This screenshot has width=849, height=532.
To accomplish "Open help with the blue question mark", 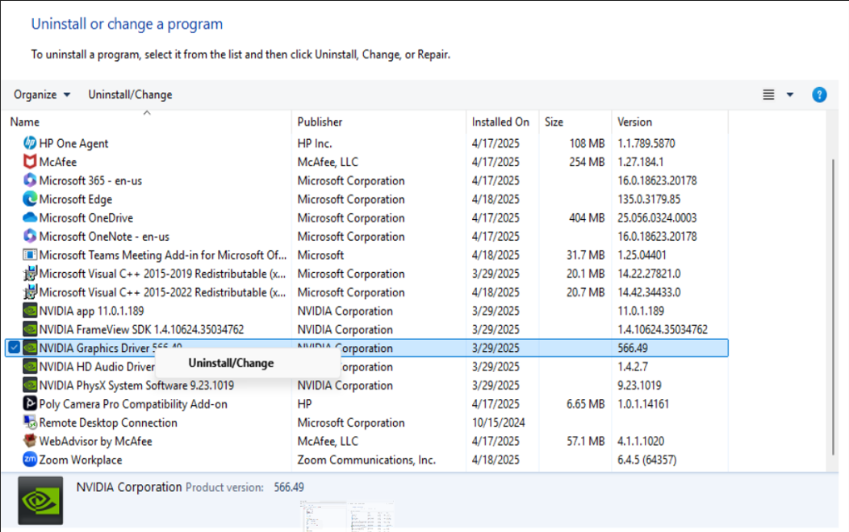I will [819, 95].
